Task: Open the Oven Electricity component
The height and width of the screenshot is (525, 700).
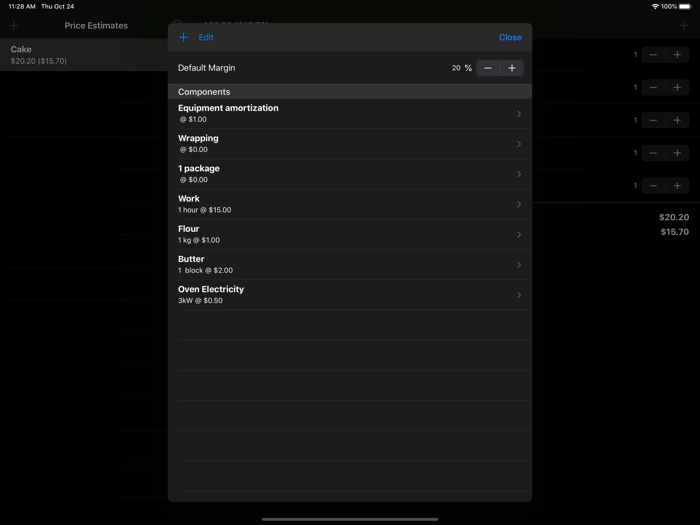Action: tap(350, 295)
